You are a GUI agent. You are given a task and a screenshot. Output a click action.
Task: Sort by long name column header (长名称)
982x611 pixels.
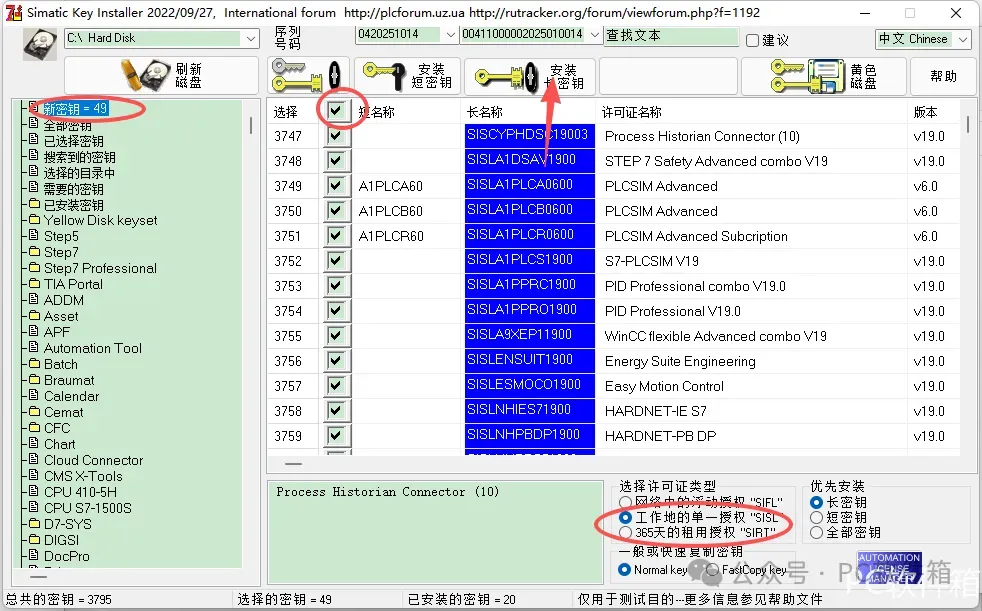tap(484, 112)
